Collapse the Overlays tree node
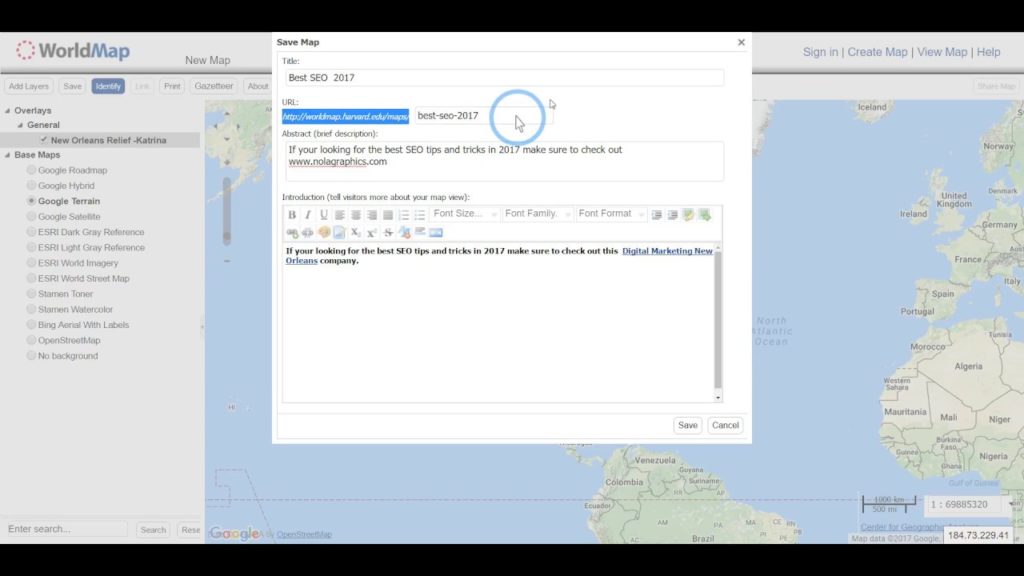The height and width of the screenshot is (576, 1024). pyautogui.click(x=8, y=110)
